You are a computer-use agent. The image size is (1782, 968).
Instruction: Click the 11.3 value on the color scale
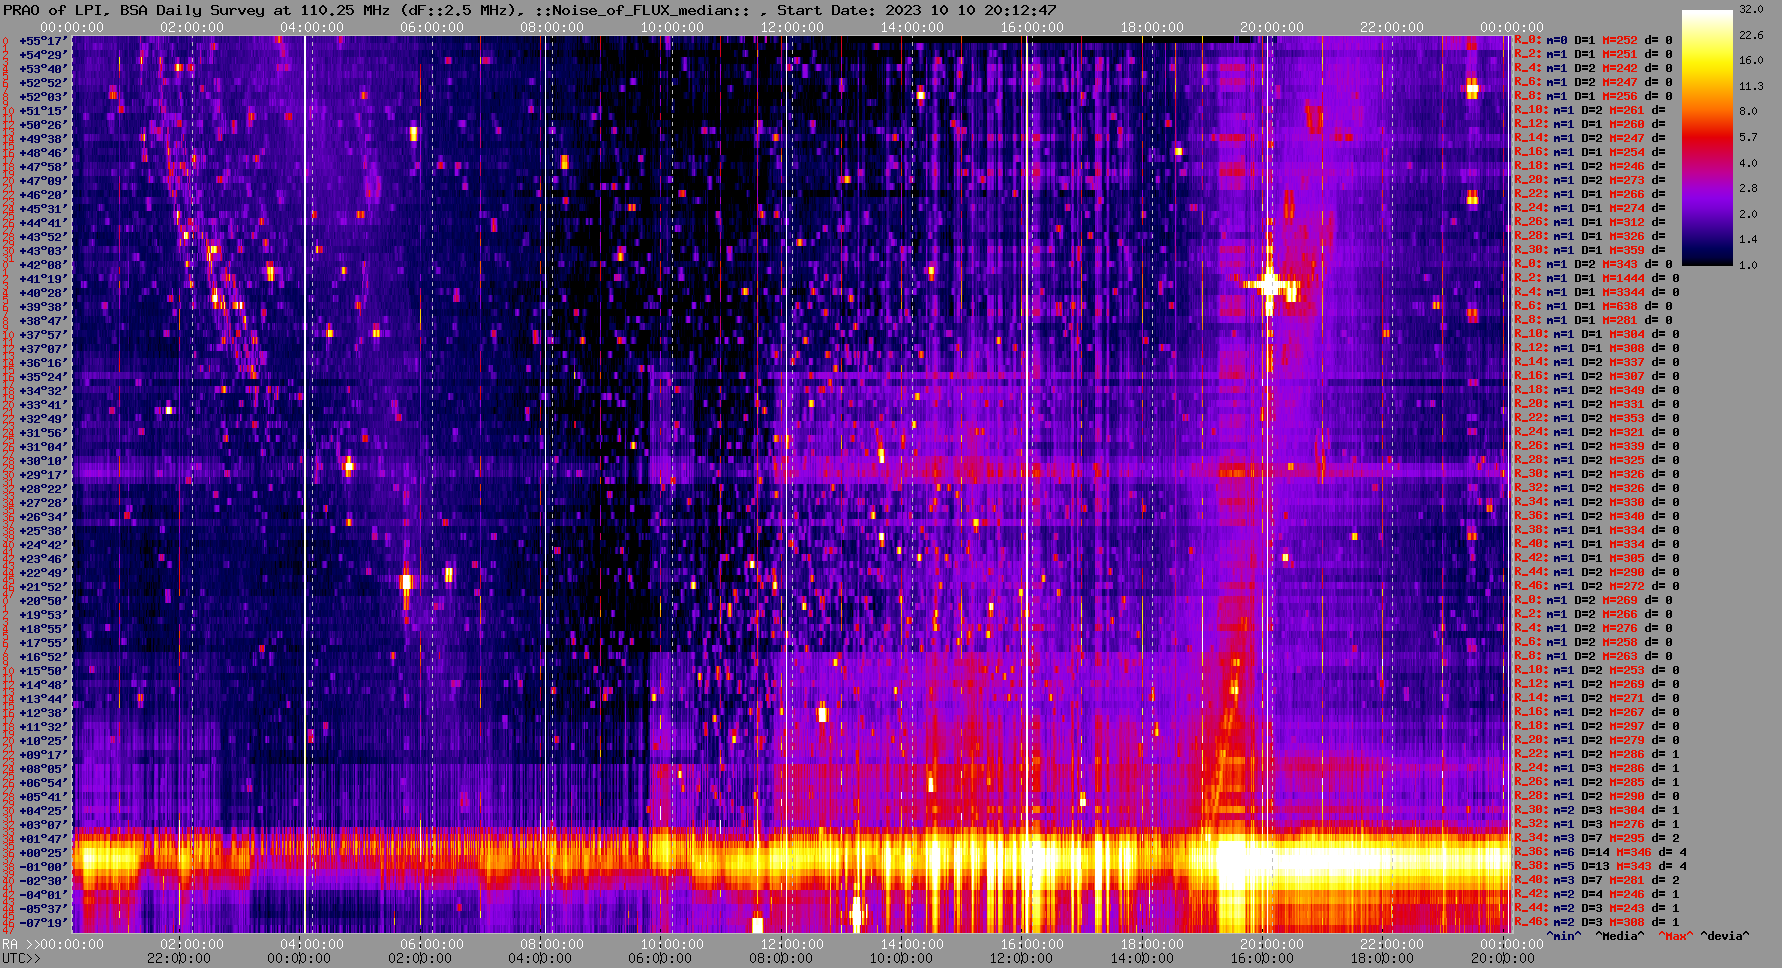tap(1751, 86)
